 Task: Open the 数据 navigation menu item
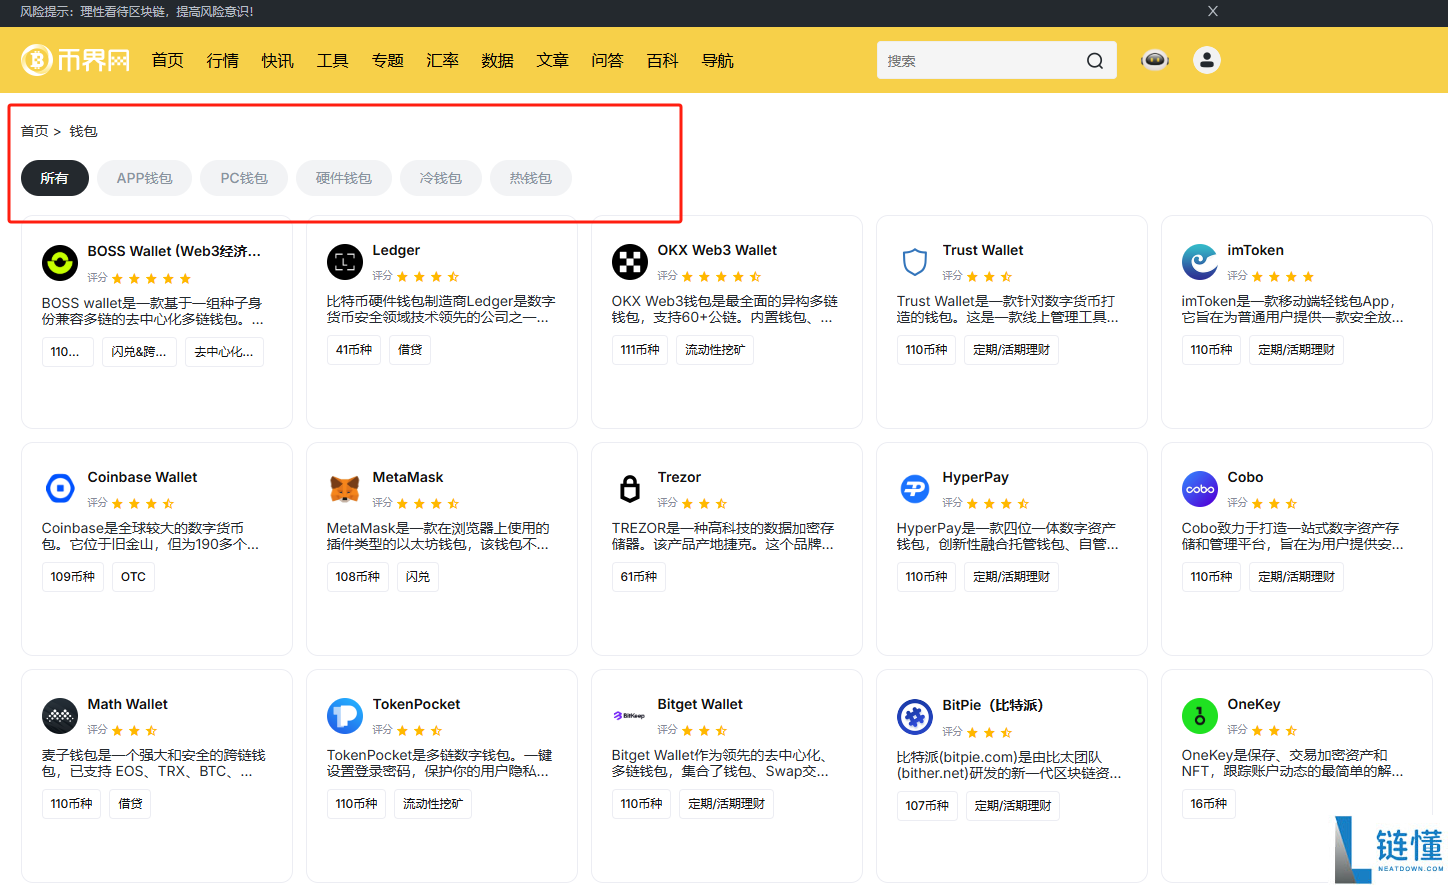(498, 61)
